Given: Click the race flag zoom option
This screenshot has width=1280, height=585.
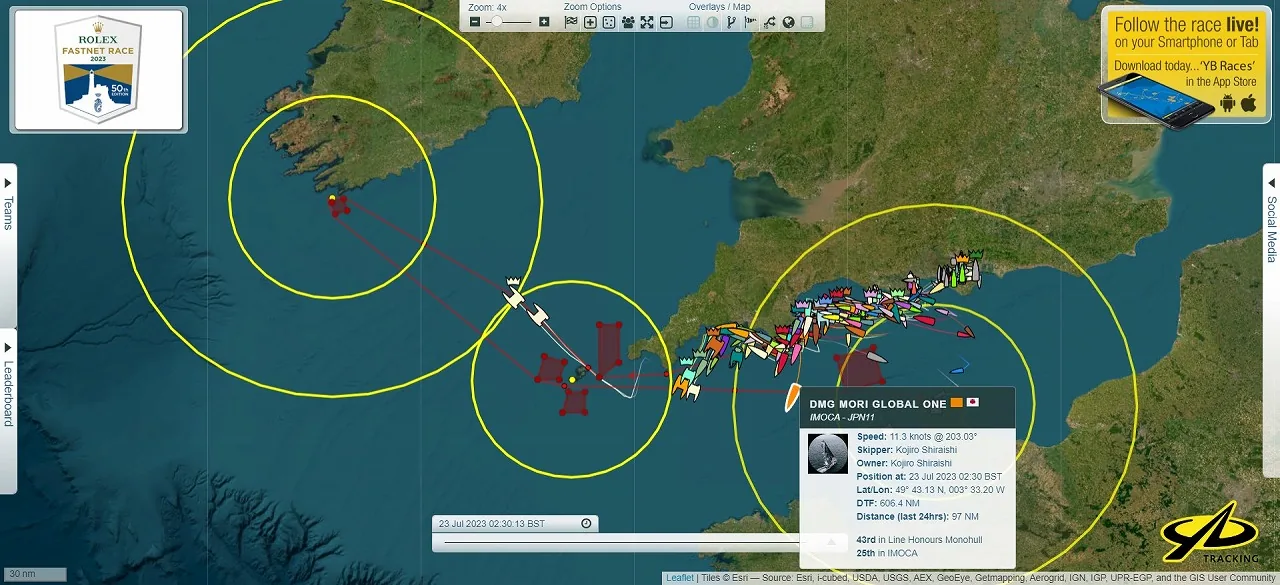Looking at the screenshot, I should tap(571, 22).
